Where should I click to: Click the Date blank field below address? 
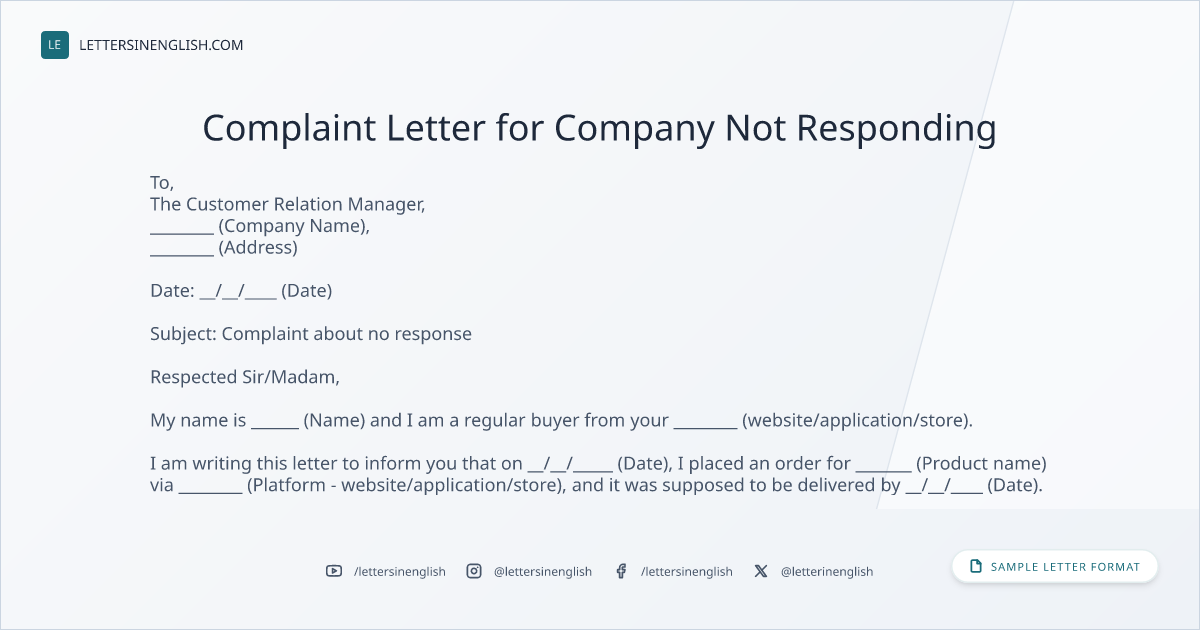[x=238, y=291]
